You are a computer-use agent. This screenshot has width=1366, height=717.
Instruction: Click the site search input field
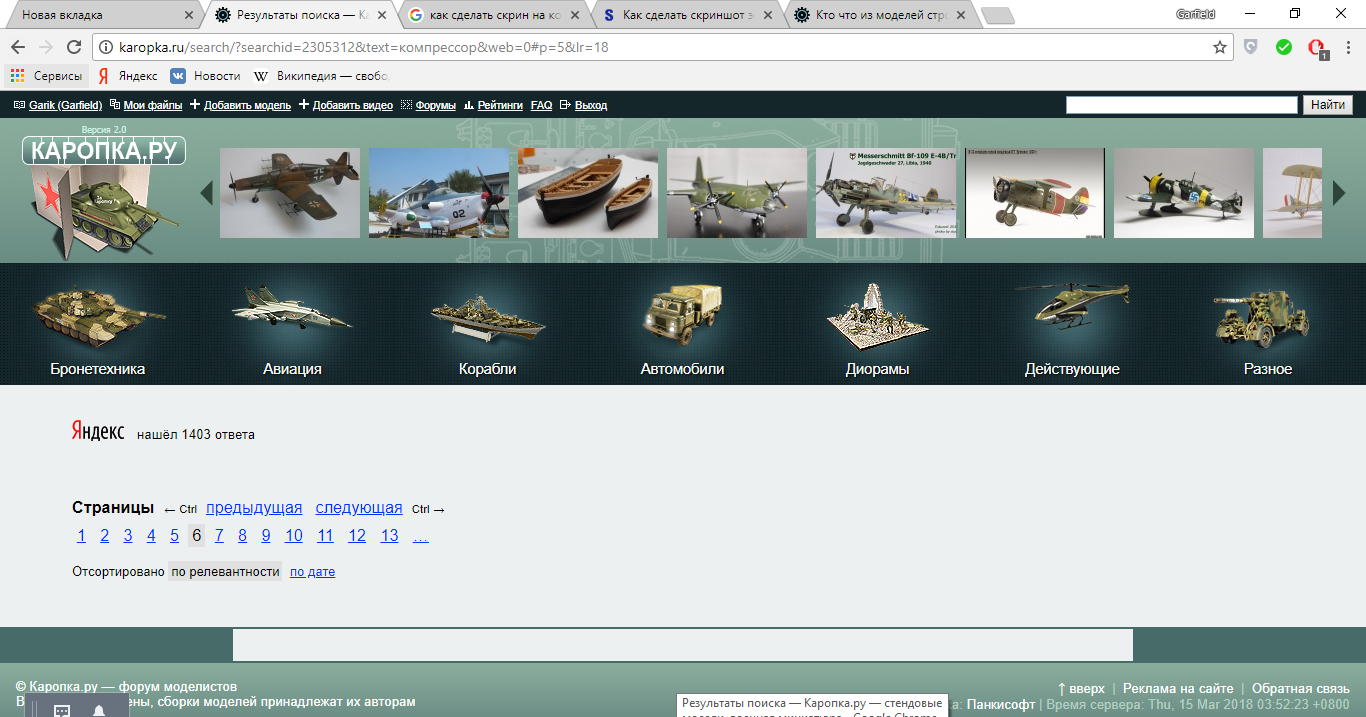(x=1181, y=105)
